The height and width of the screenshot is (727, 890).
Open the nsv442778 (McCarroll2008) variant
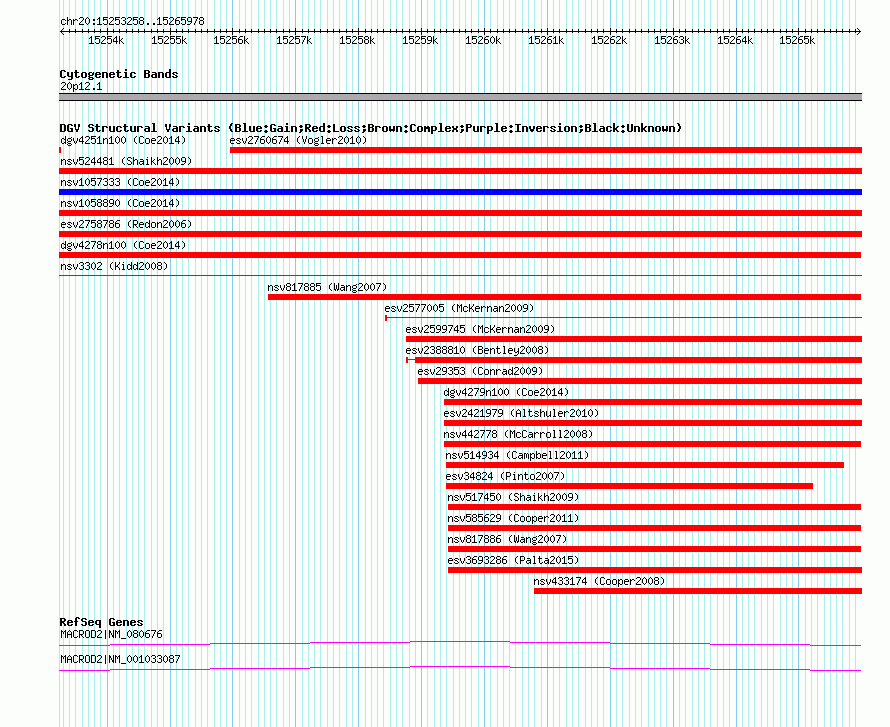pos(518,434)
